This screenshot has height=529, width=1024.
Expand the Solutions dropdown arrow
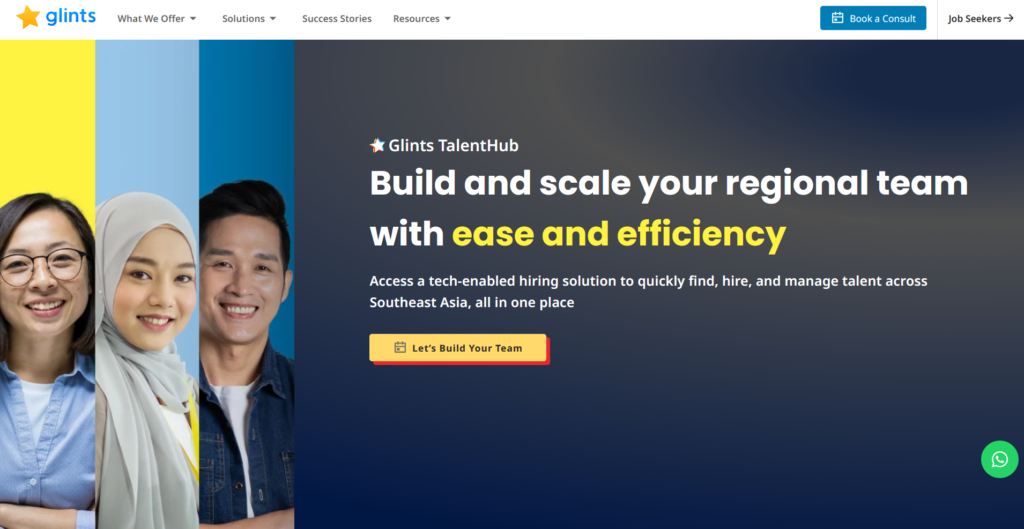coord(273,19)
